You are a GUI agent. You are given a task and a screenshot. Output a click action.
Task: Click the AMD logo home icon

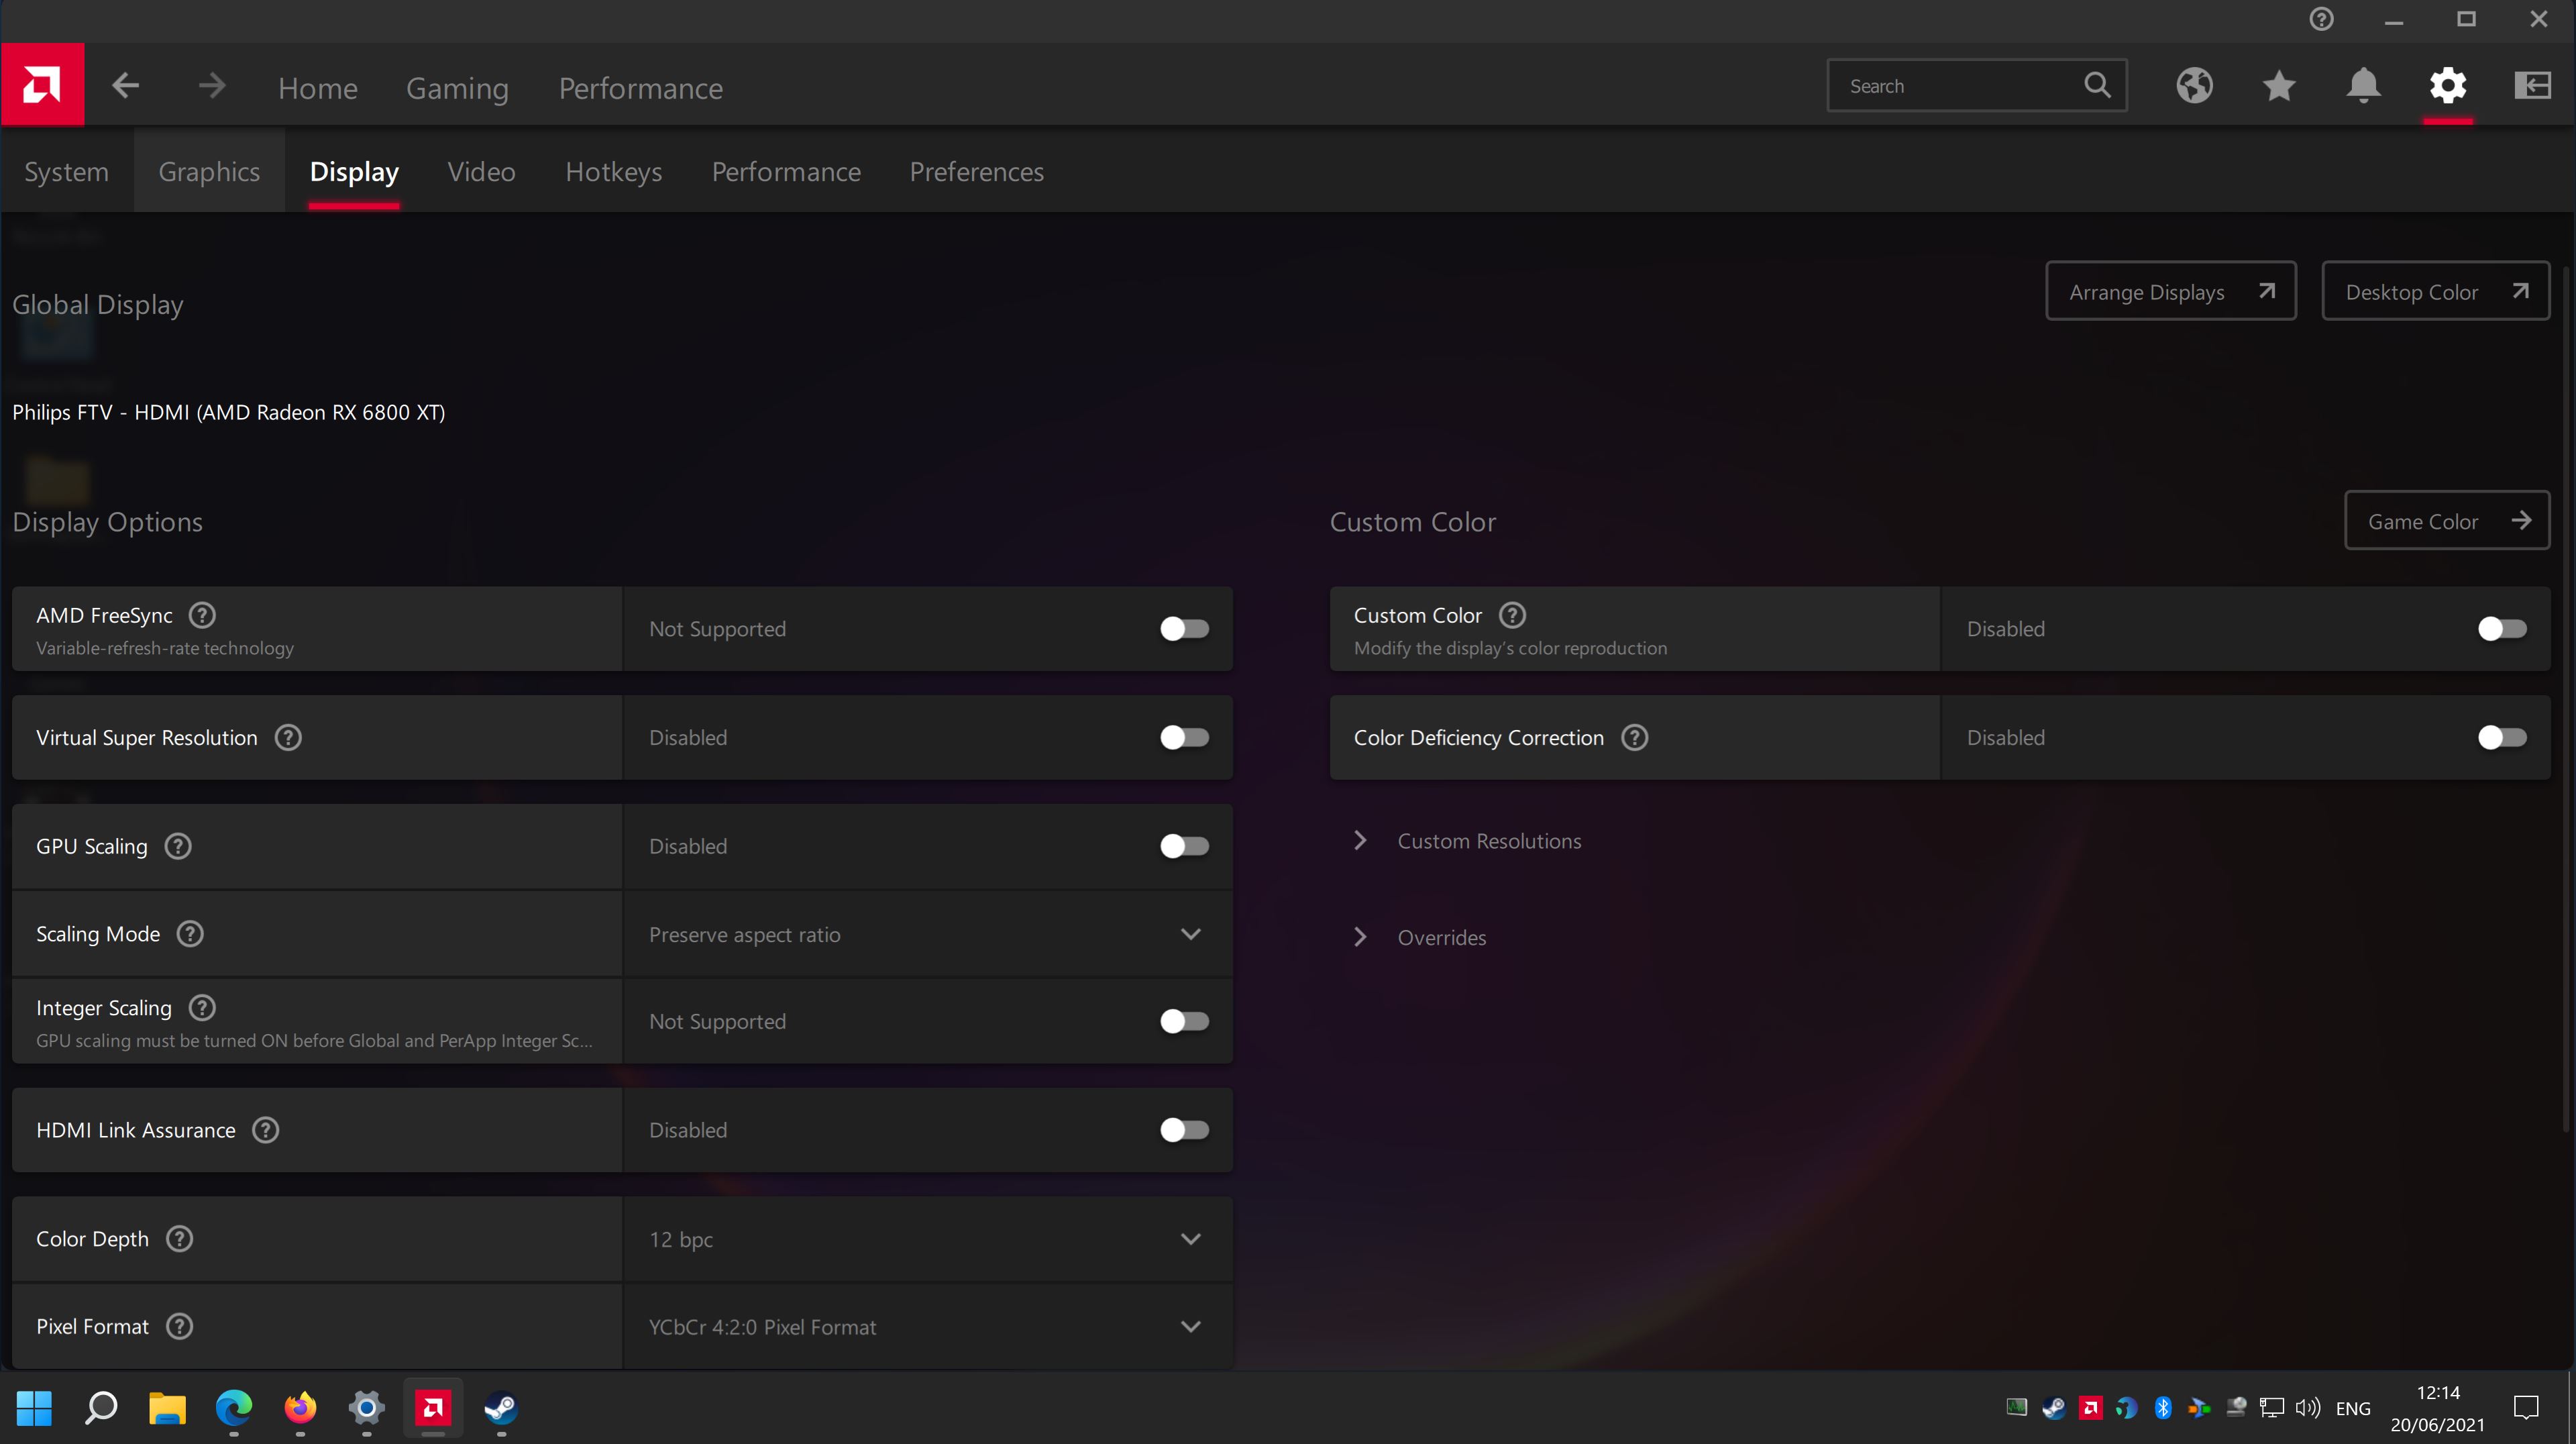42,85
